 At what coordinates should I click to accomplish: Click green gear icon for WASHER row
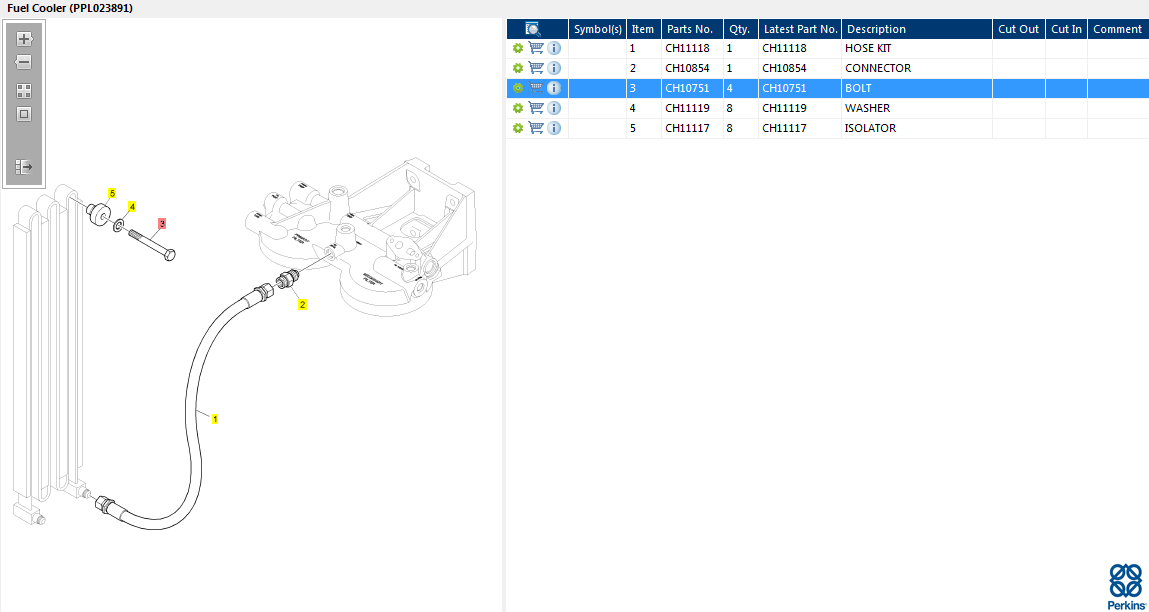pos(518,108)
